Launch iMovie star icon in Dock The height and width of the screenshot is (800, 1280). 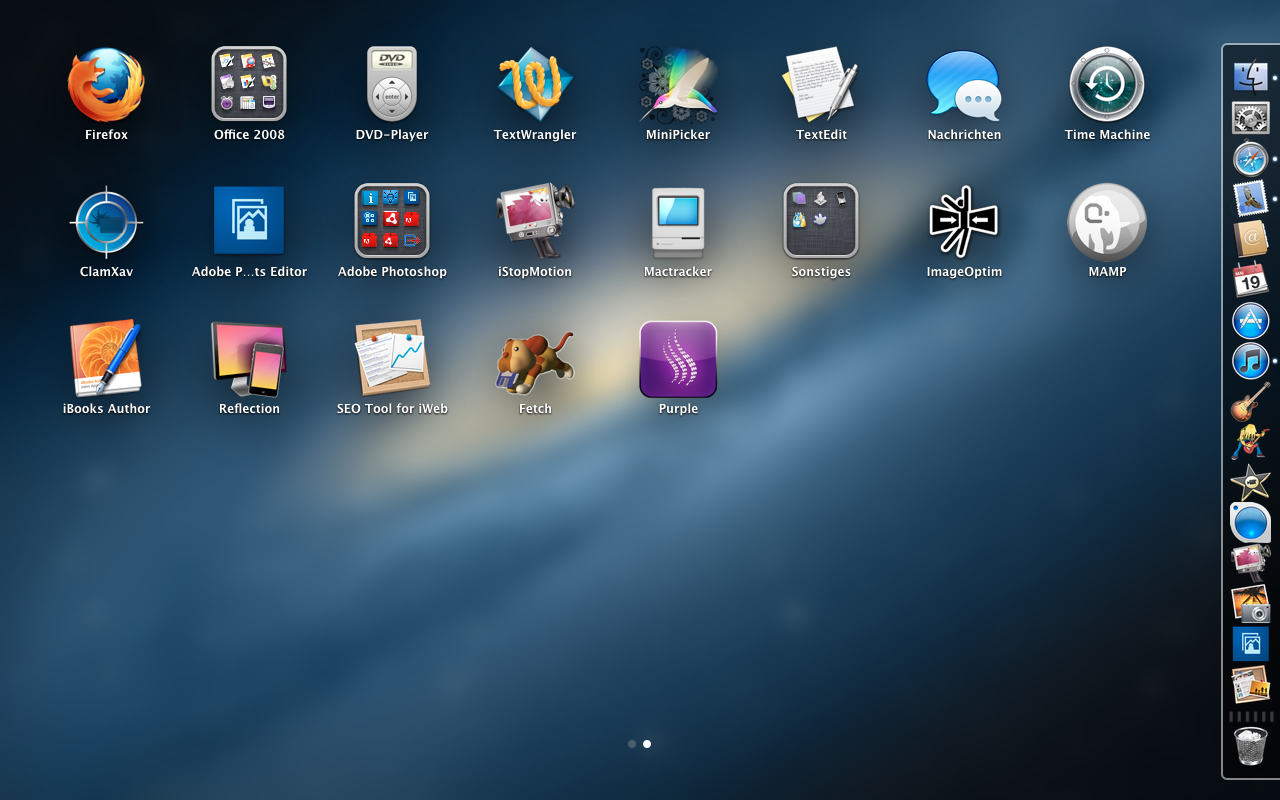pyautogui.click(x=1250, y=483)
